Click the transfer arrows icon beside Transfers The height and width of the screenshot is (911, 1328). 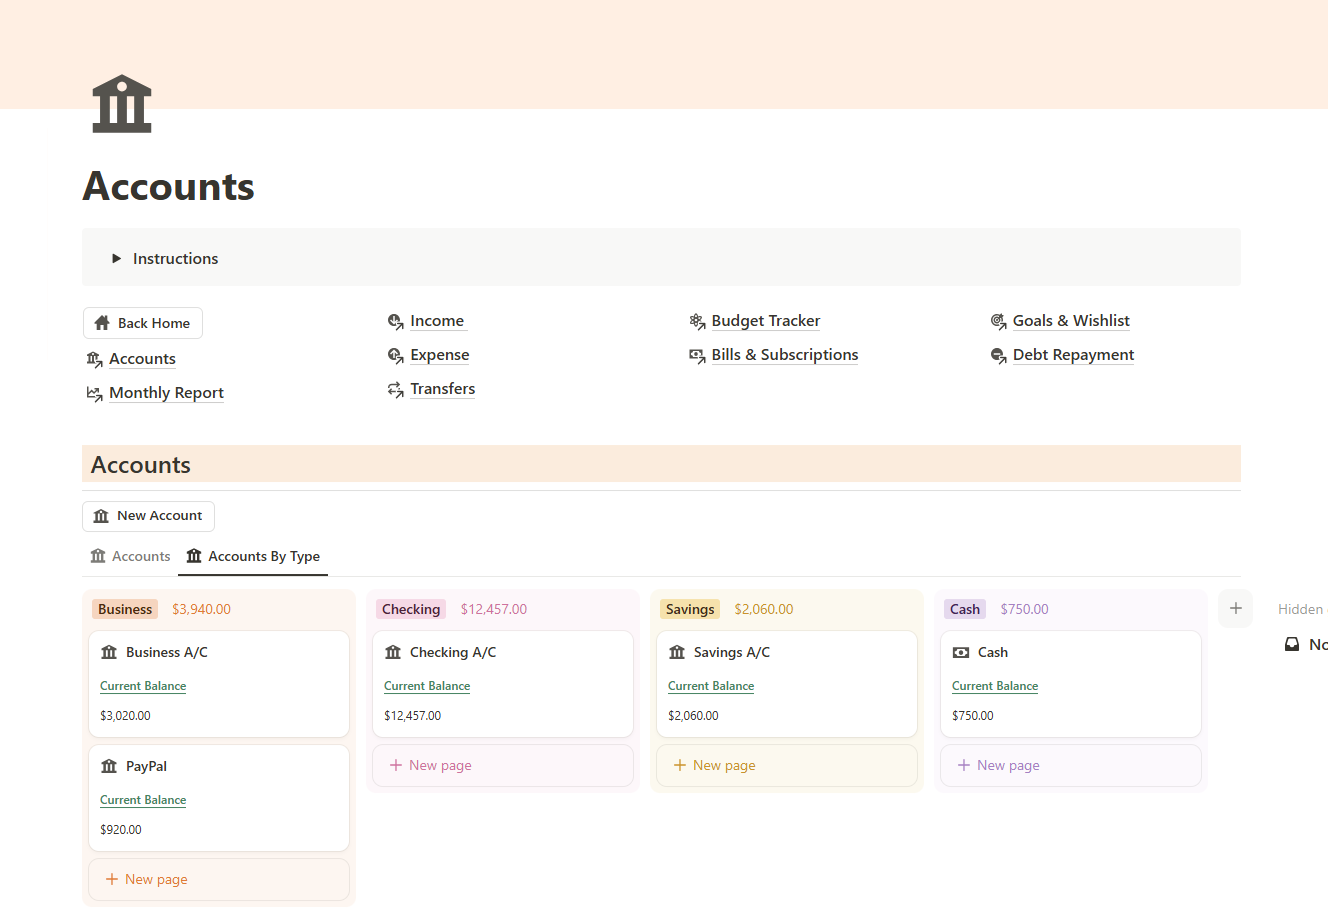(396, 388)
